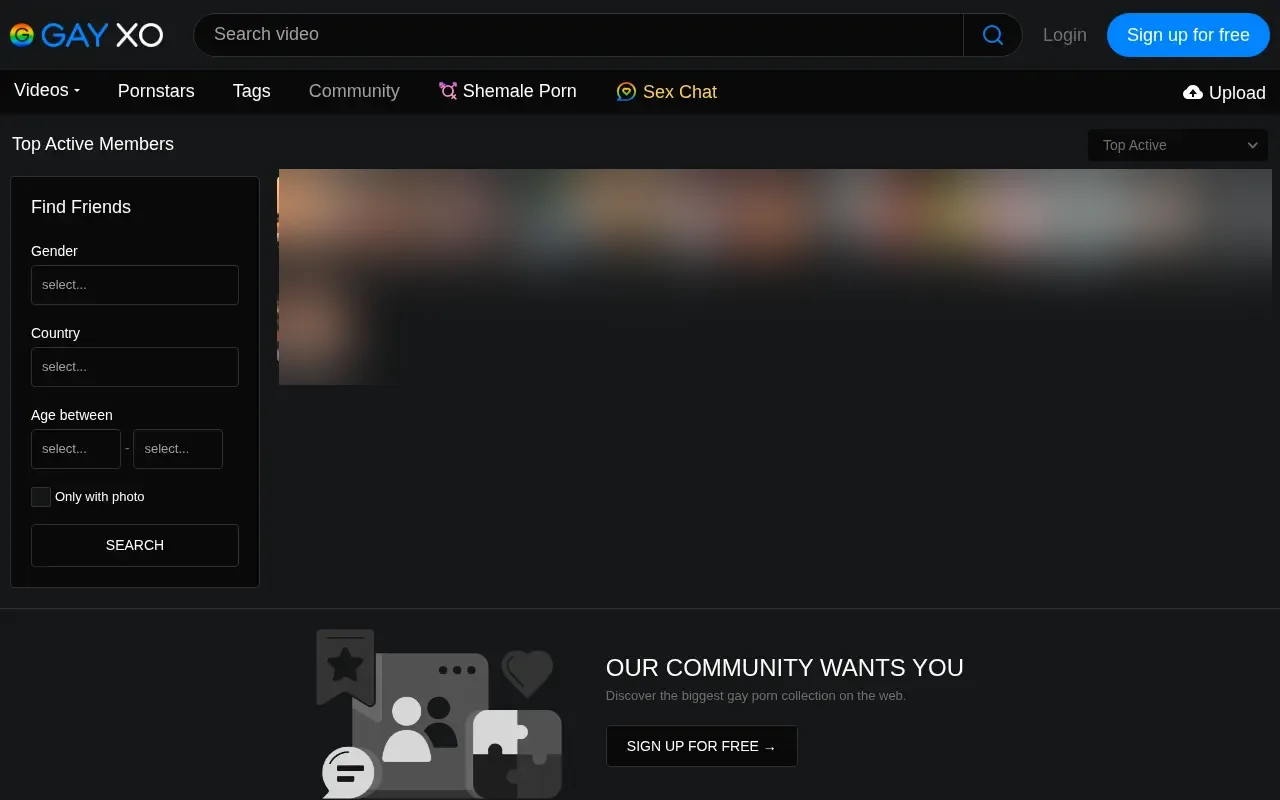Toggle the Only with photo checkbox

click(41, 497)
